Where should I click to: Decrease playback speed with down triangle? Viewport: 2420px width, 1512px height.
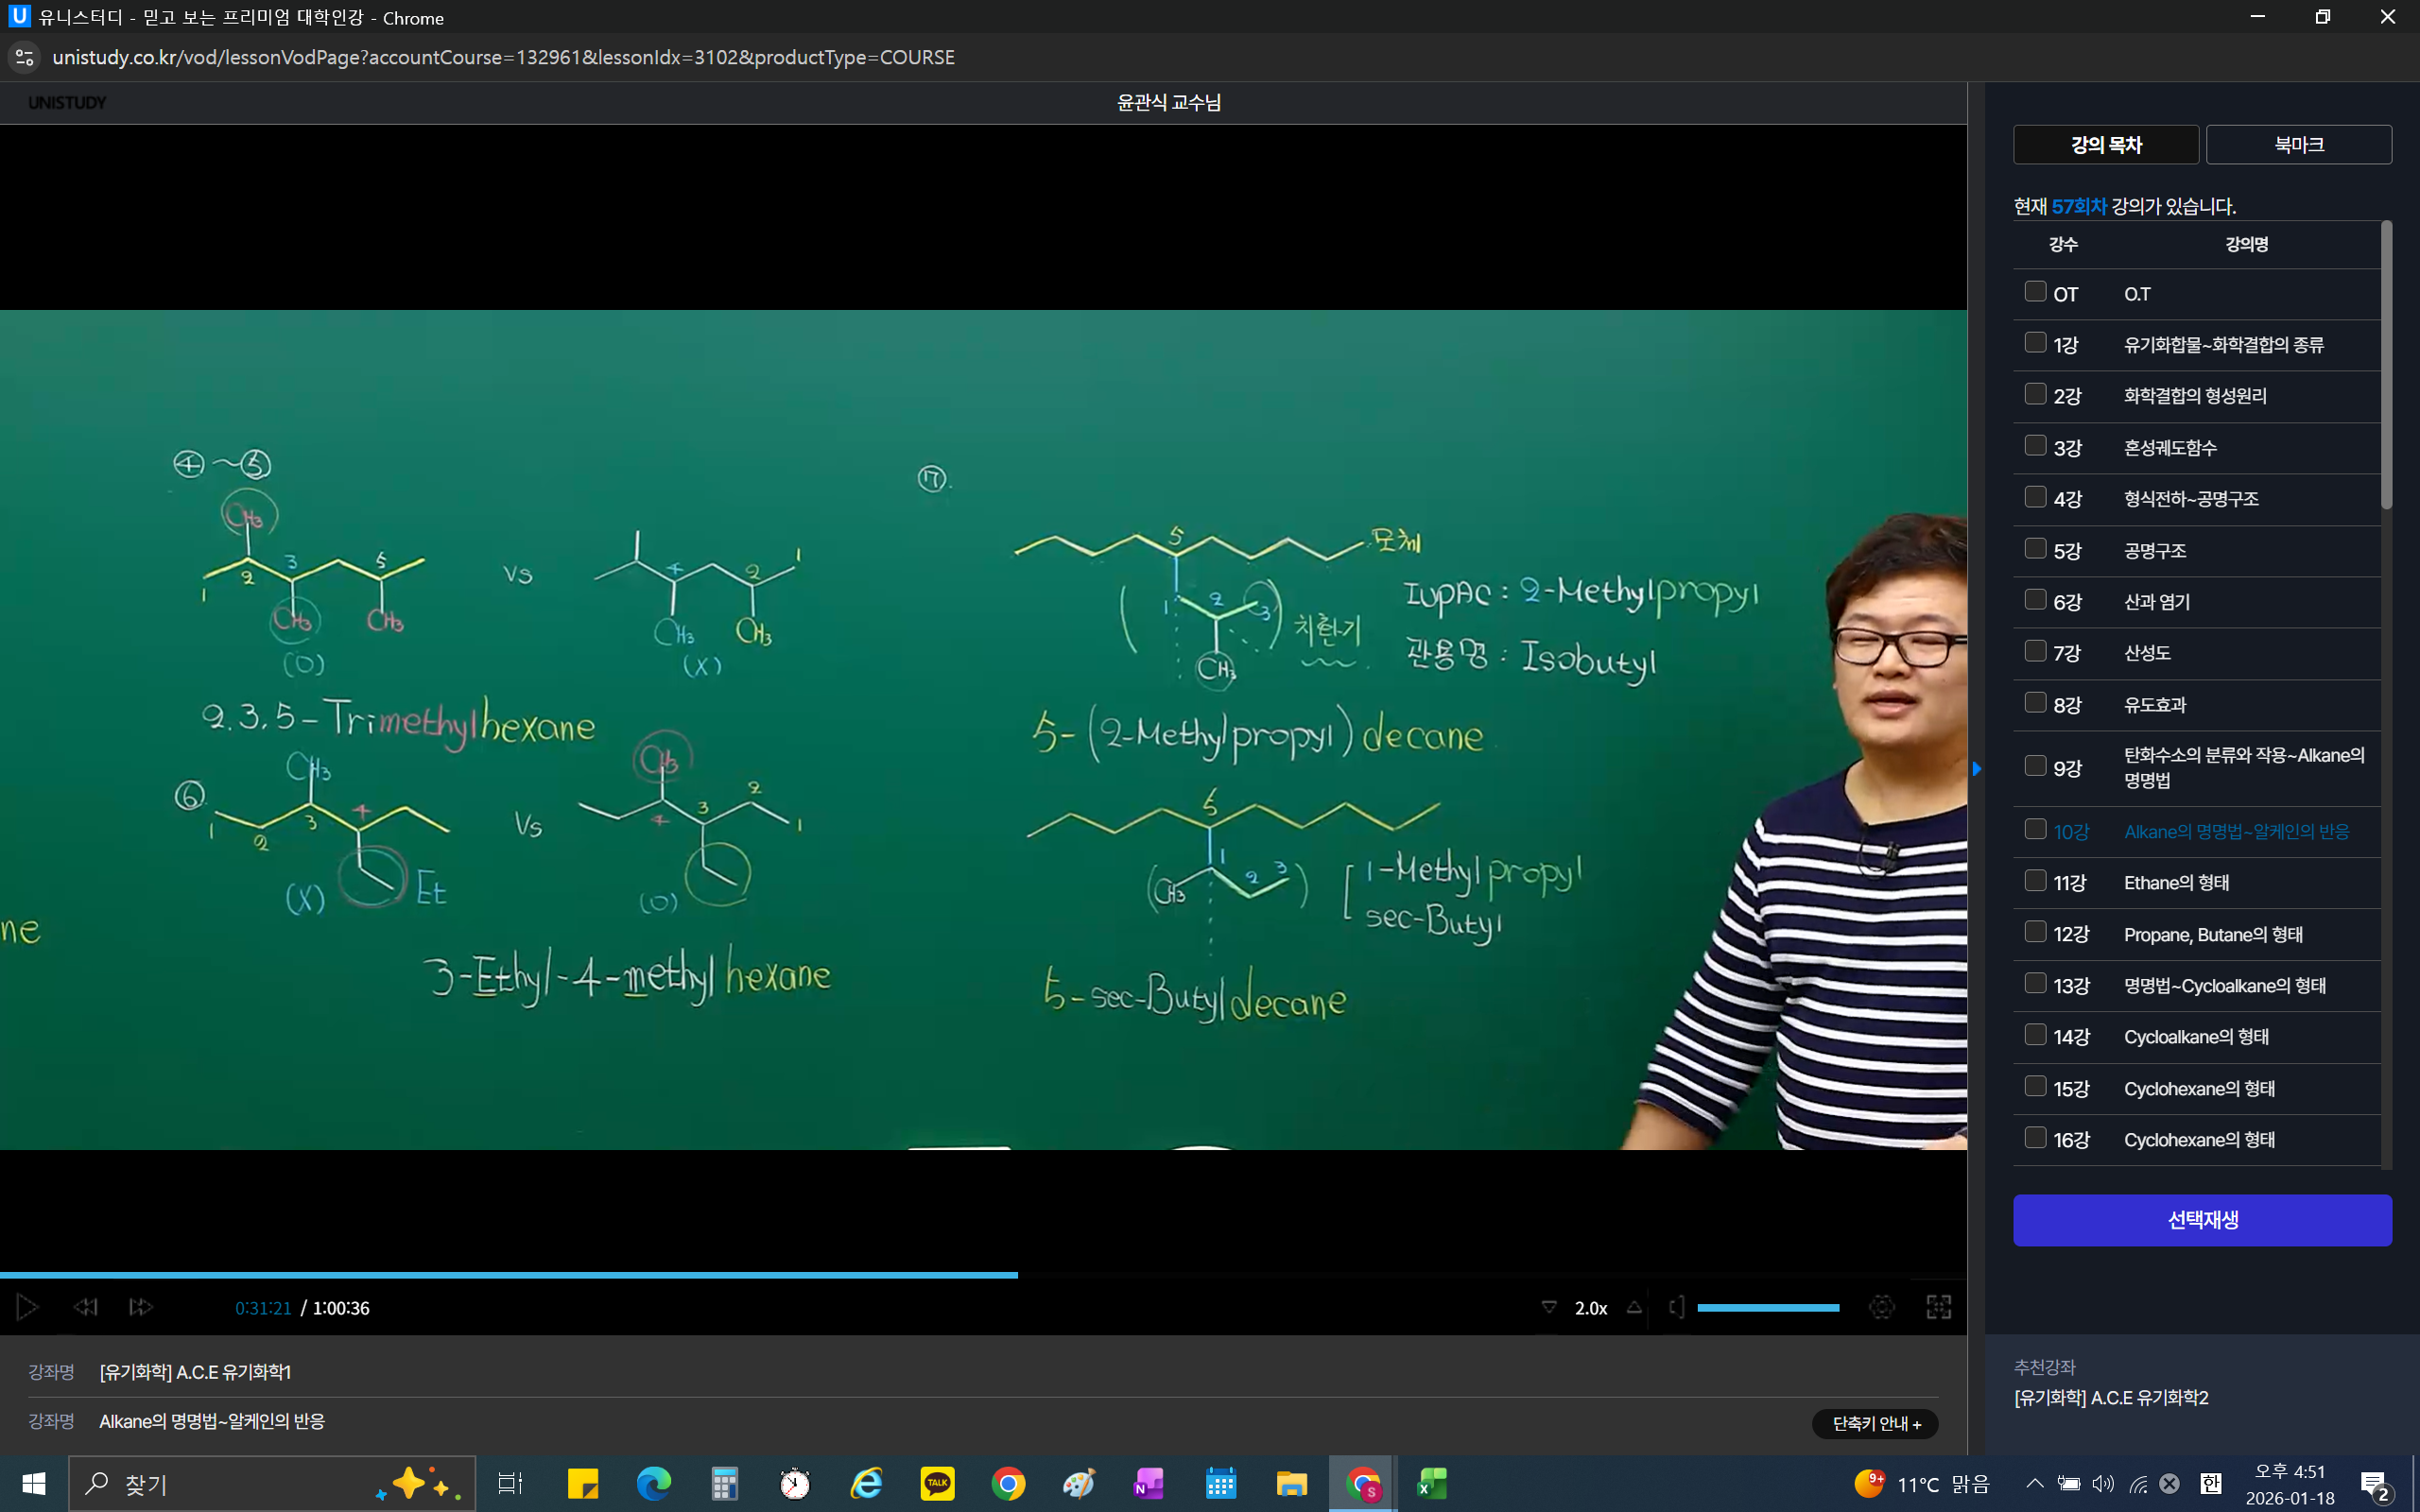pyautogui.click(x=1549, y=1307)
